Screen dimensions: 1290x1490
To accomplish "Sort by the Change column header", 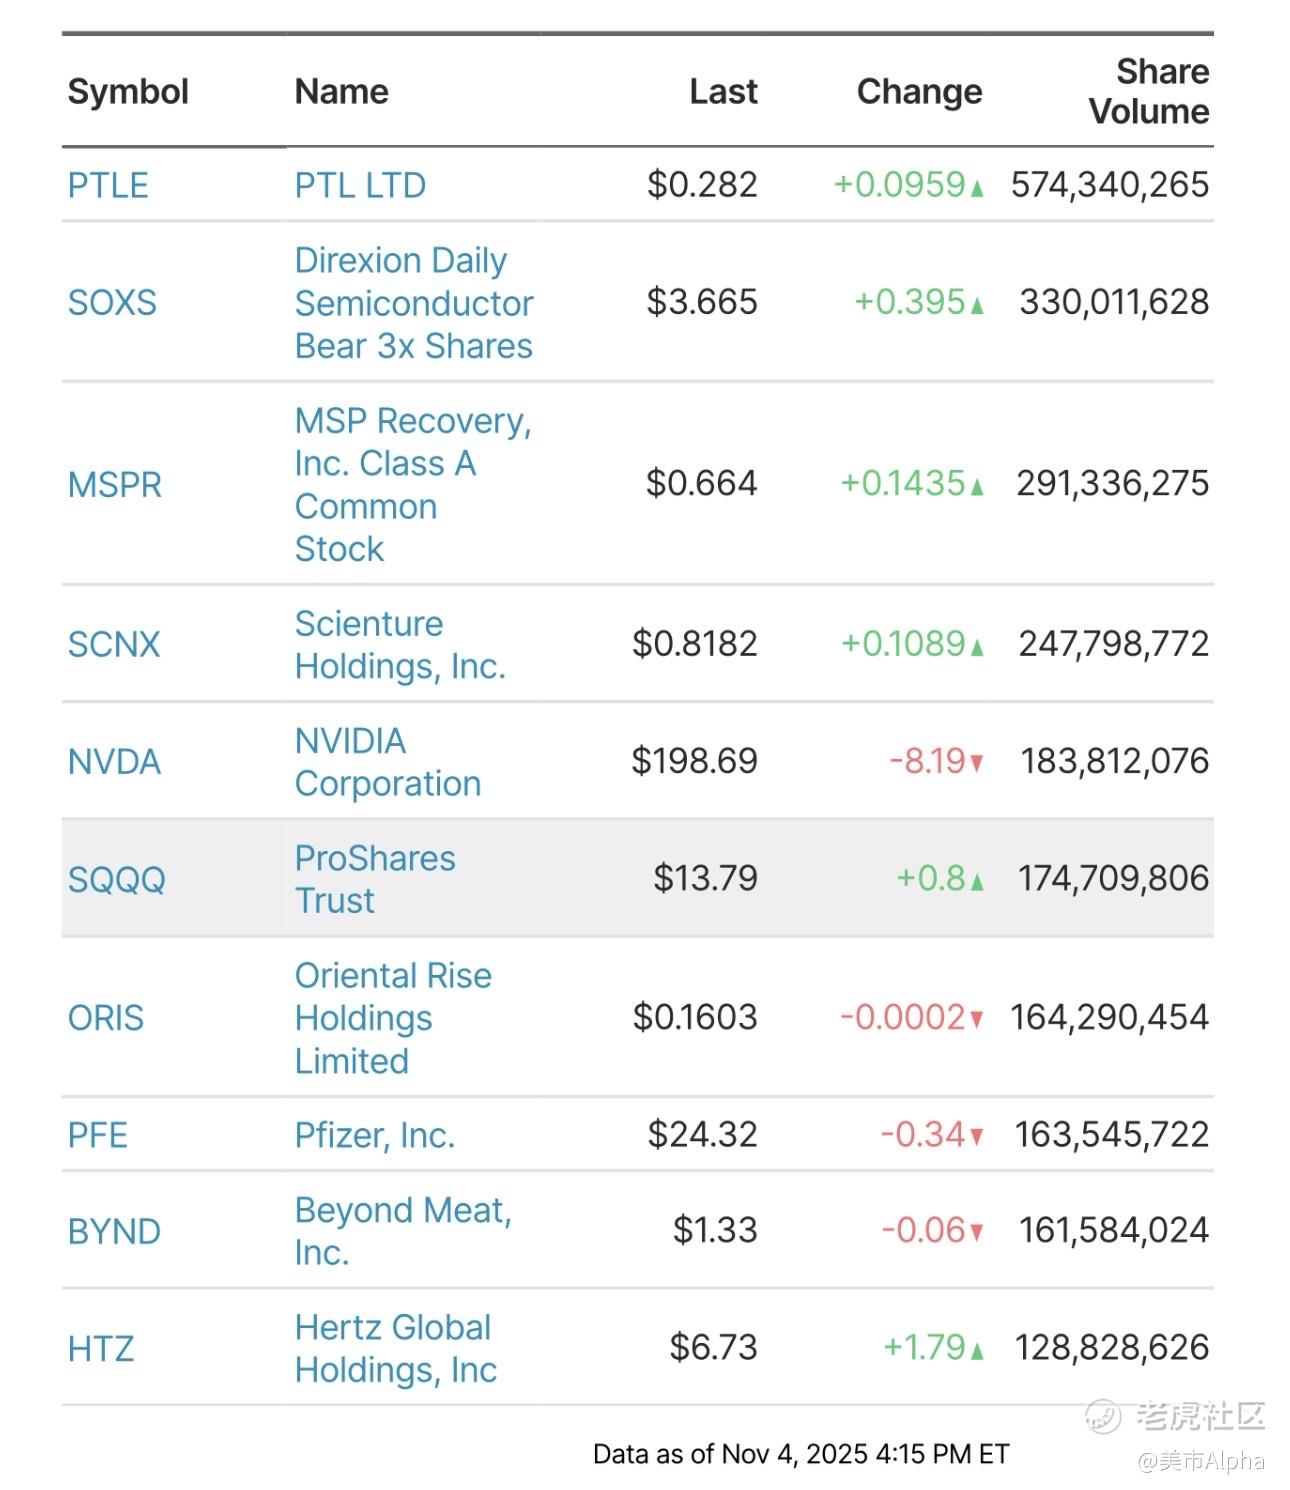I will point(919,92).
